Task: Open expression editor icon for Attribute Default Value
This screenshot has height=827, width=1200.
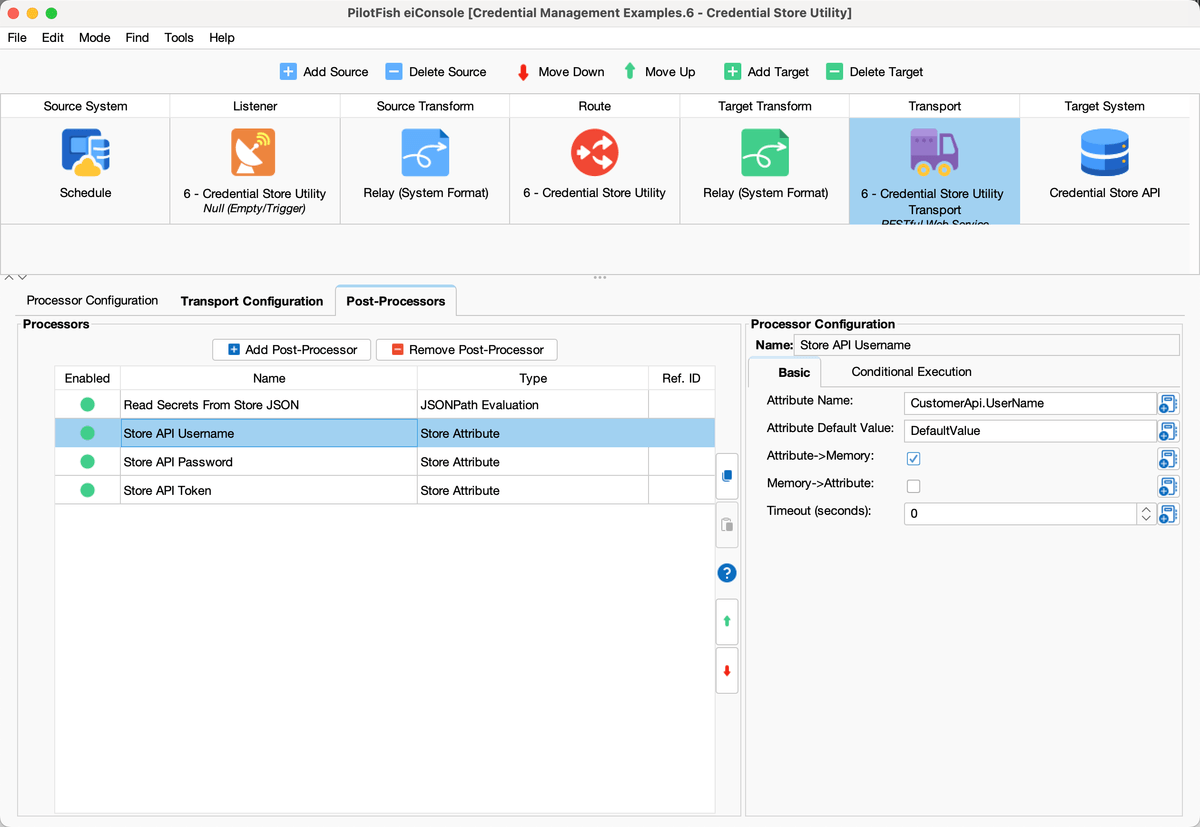Action: (x=1168, y=431)
